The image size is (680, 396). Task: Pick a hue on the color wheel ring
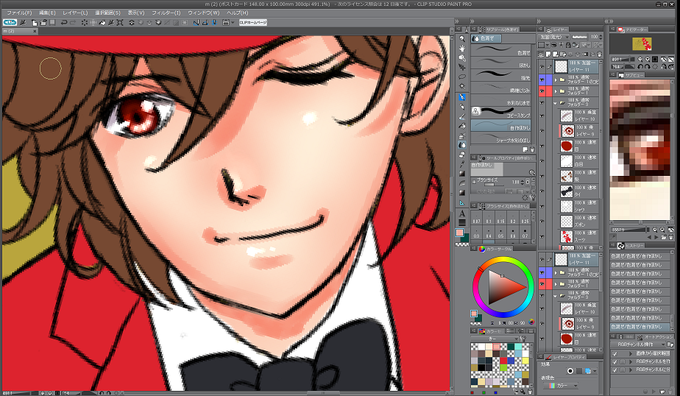(503, 260)
